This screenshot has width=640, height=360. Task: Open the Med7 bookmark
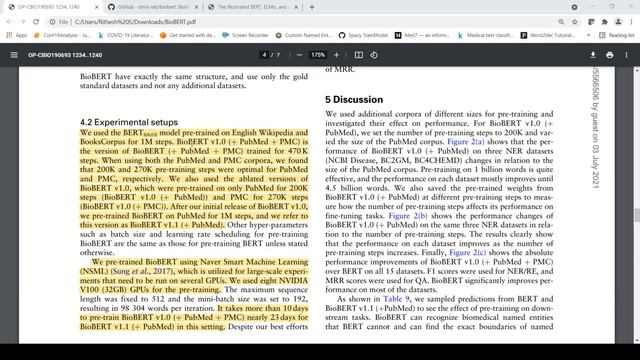click(422, 36)
